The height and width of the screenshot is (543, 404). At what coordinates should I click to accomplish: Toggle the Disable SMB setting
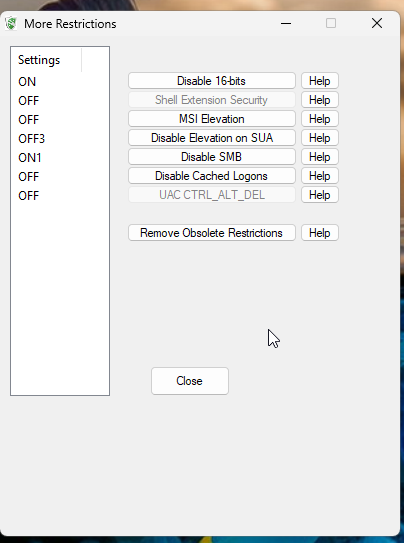point(212,157)
